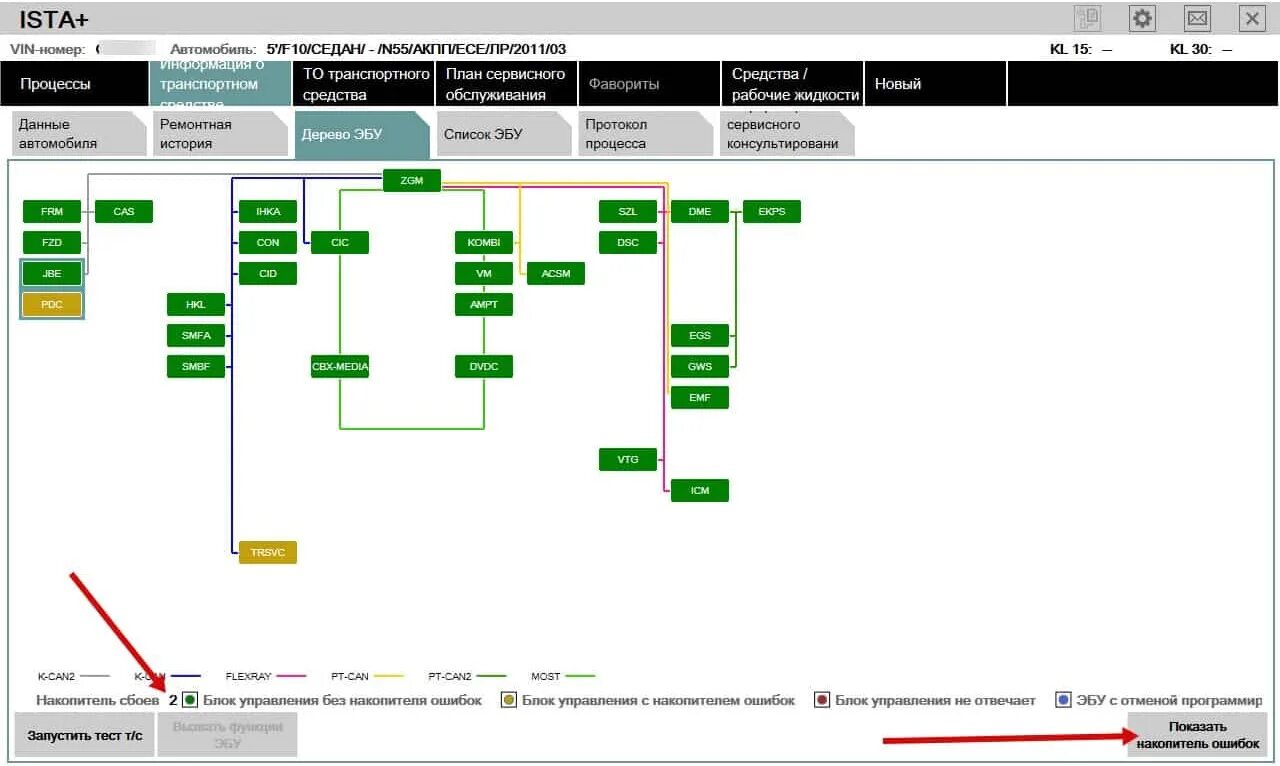Switch to Список ЭБУ tab
The image size is (1280, 766).
point(504,134)
